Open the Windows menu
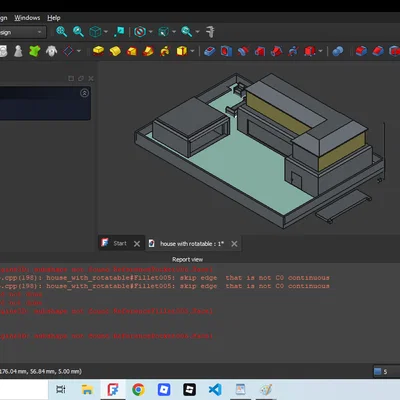400x400 pixels. [x=27, y=18]
